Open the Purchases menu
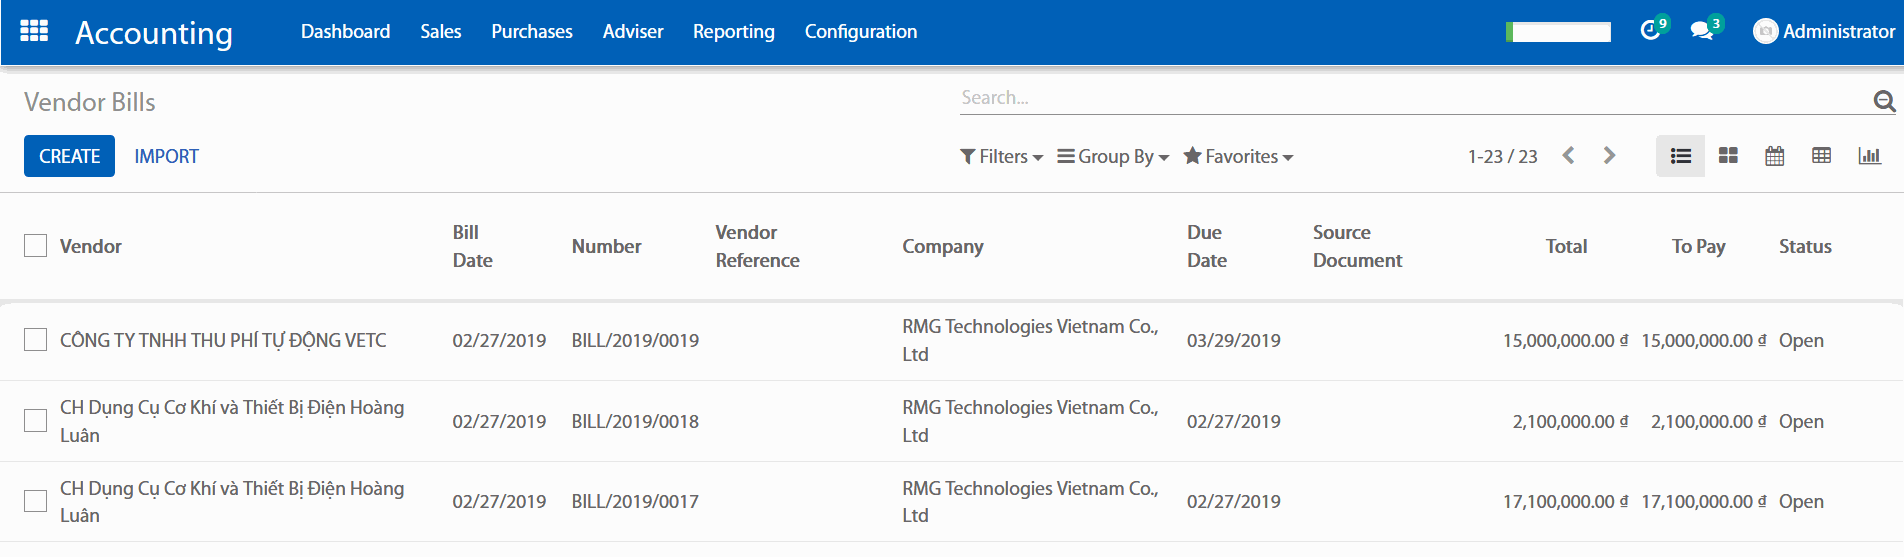 532,32
